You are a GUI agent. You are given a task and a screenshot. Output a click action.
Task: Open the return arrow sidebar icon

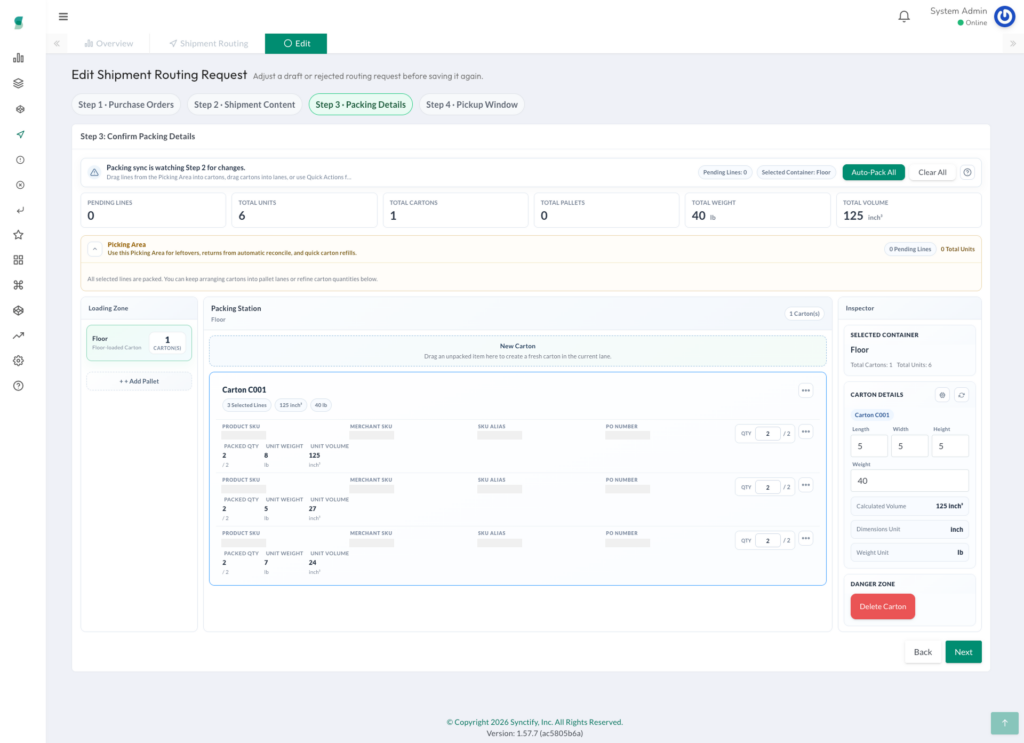20,210
